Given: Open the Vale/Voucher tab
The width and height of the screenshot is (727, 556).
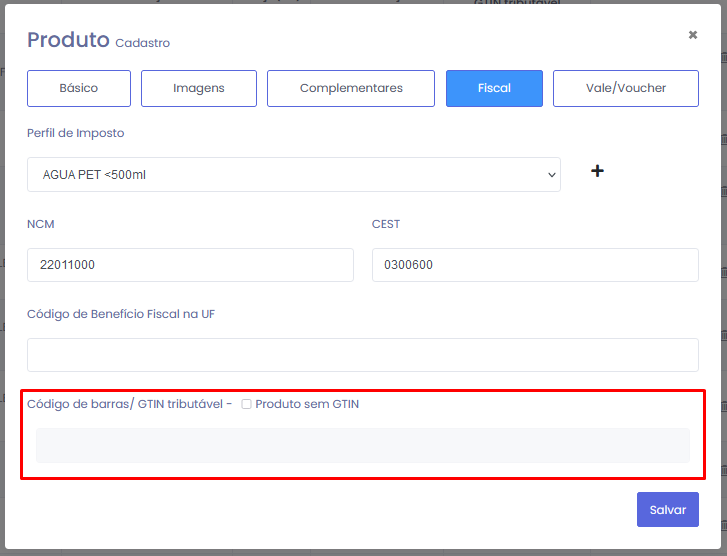Looking at the screenshot, I should point(626,88).
